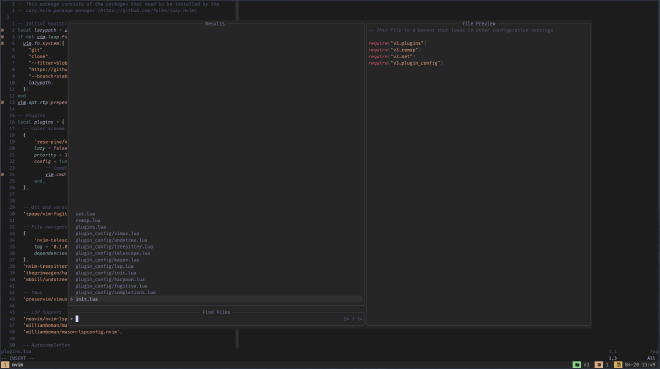Click green folder icon in tmux status bar

[x=577, y=365]
